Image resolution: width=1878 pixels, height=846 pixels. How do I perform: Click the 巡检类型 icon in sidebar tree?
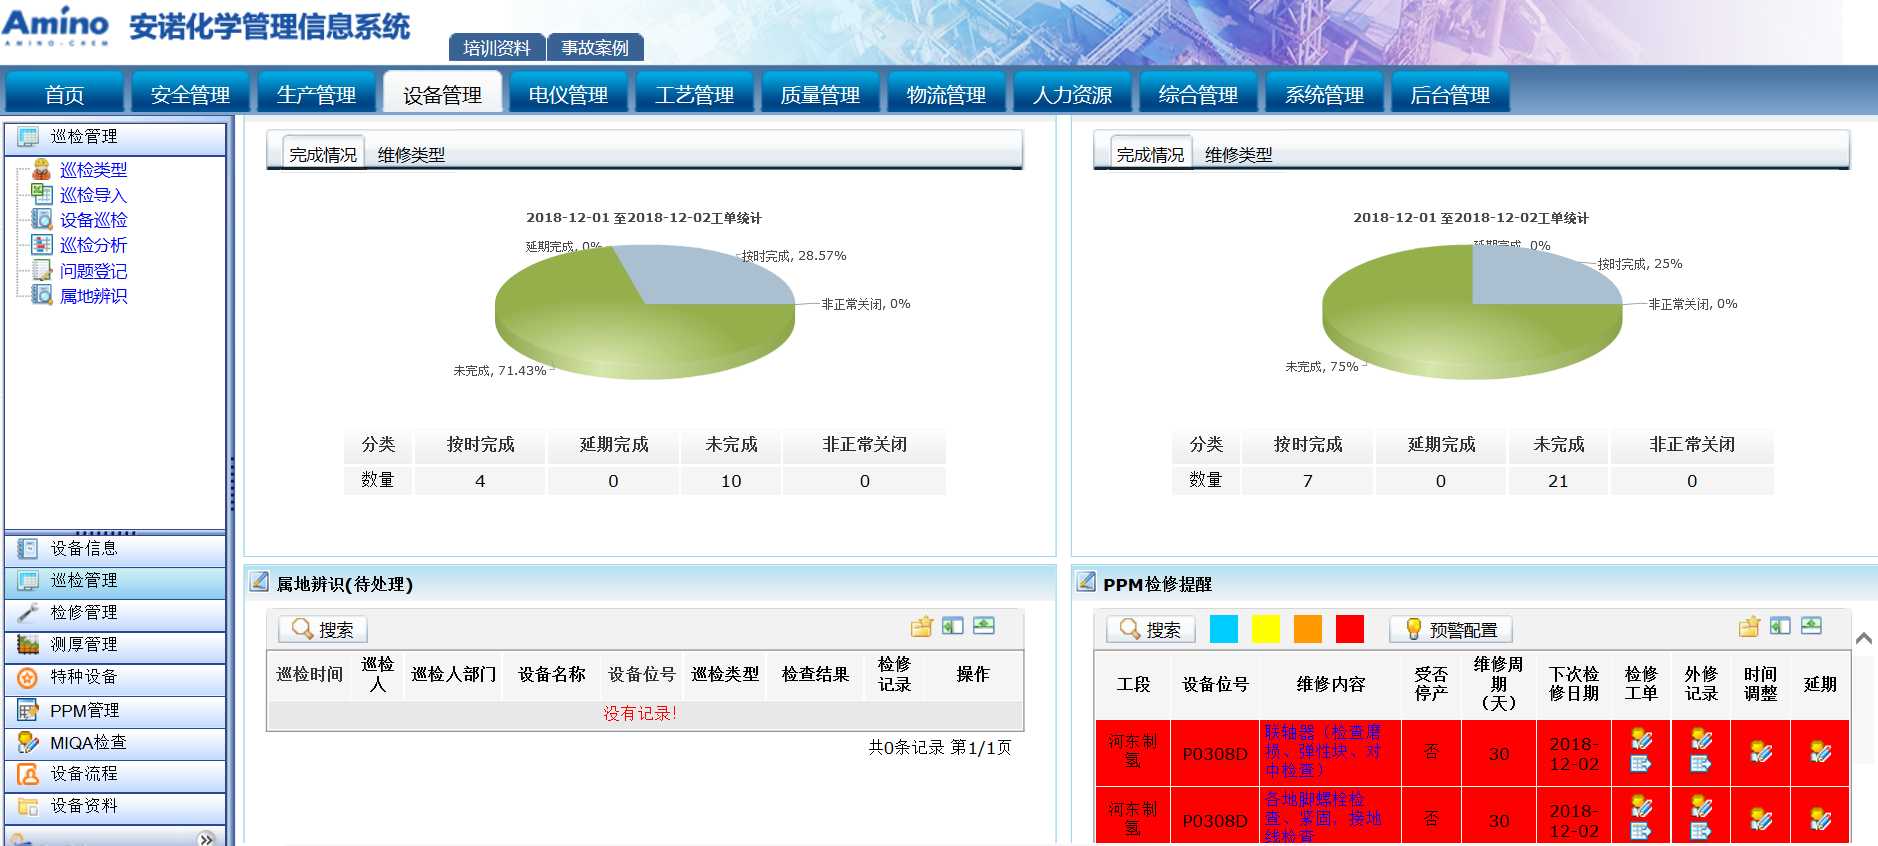[x=41, y=170]
